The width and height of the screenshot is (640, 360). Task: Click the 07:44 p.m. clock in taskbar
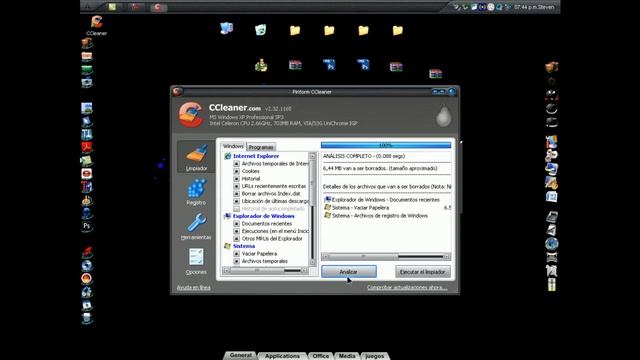point(526,7)
